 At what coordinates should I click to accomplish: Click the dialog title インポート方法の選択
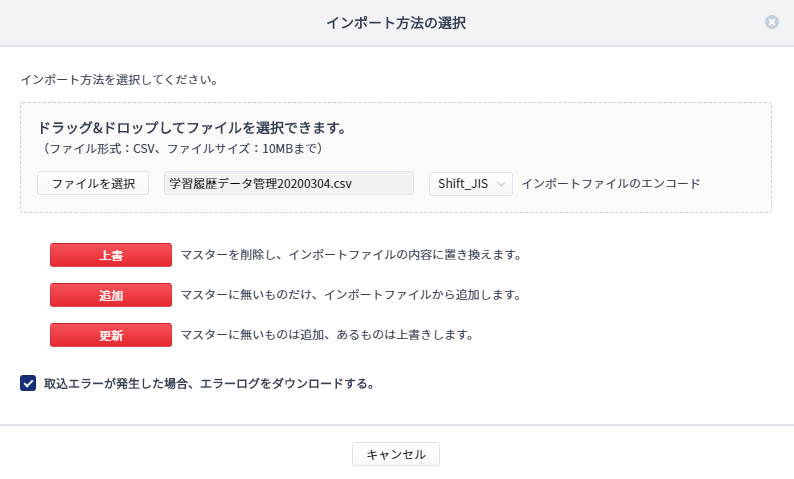click(396, 23)
